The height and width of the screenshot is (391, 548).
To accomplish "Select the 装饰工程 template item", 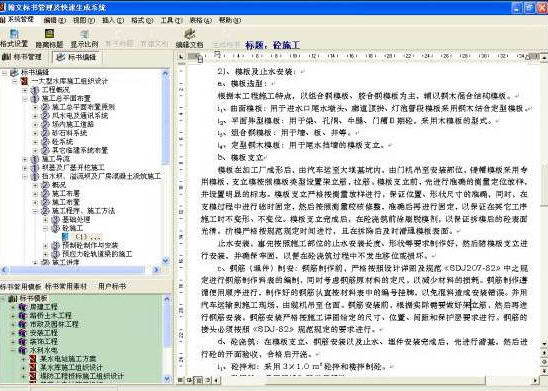I will click(x=43, y=341).
